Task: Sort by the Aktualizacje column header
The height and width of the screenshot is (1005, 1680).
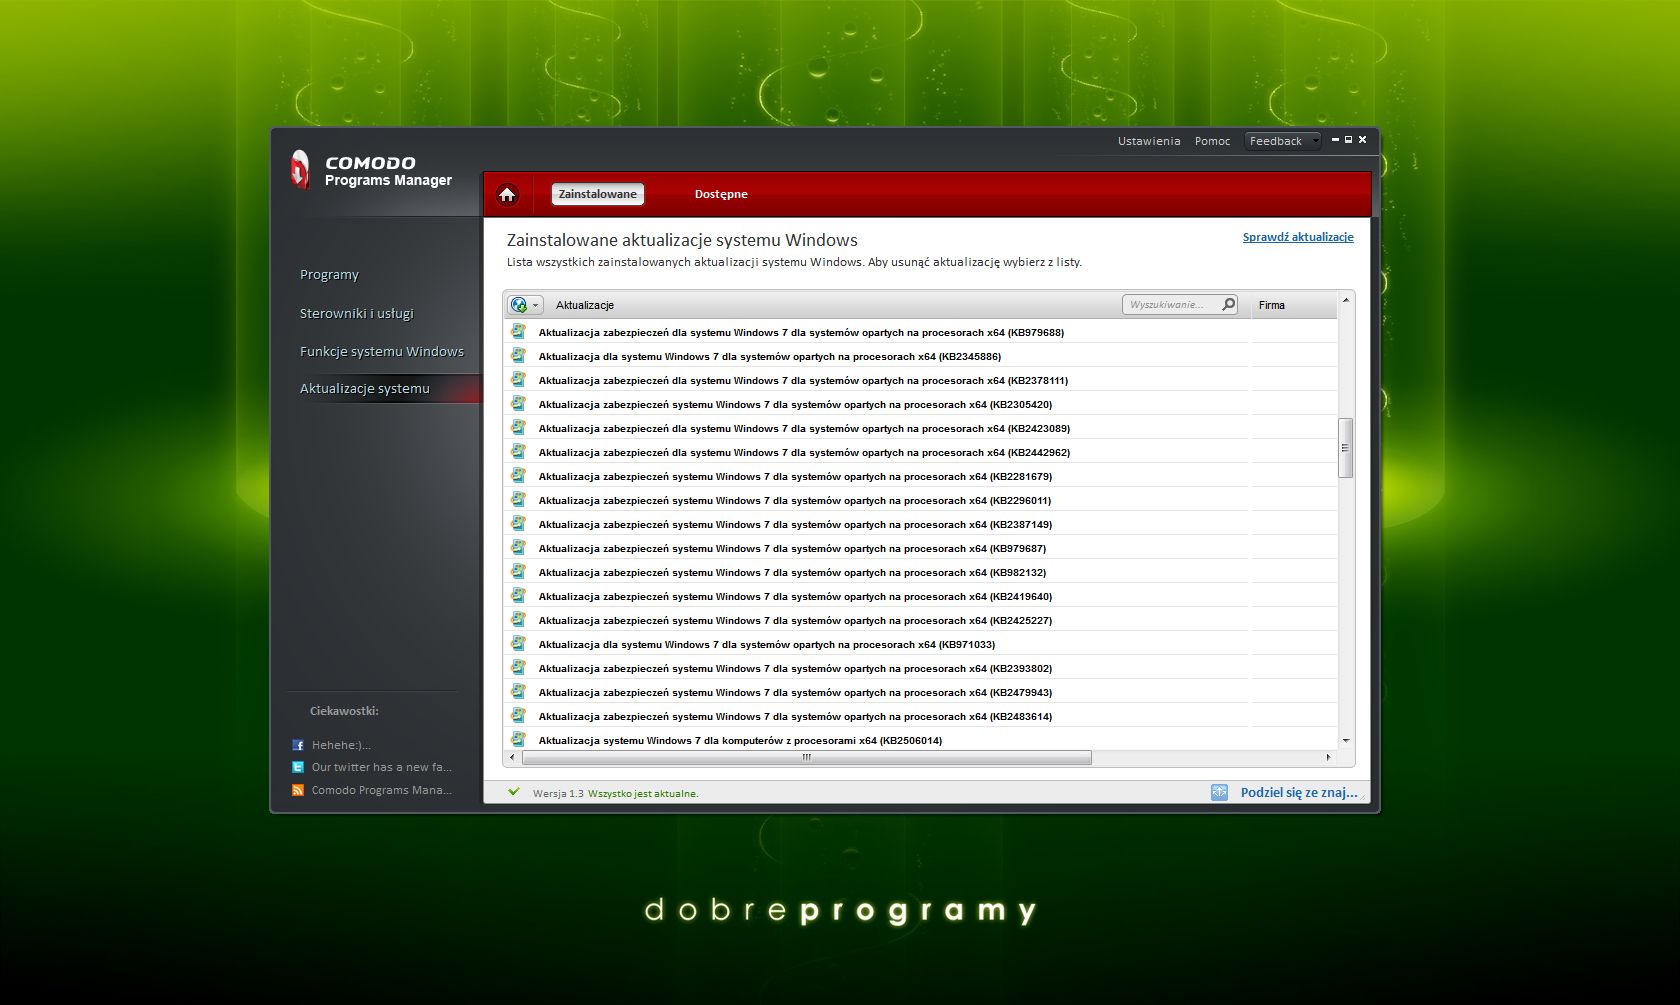Action: [x=584, y=305]
